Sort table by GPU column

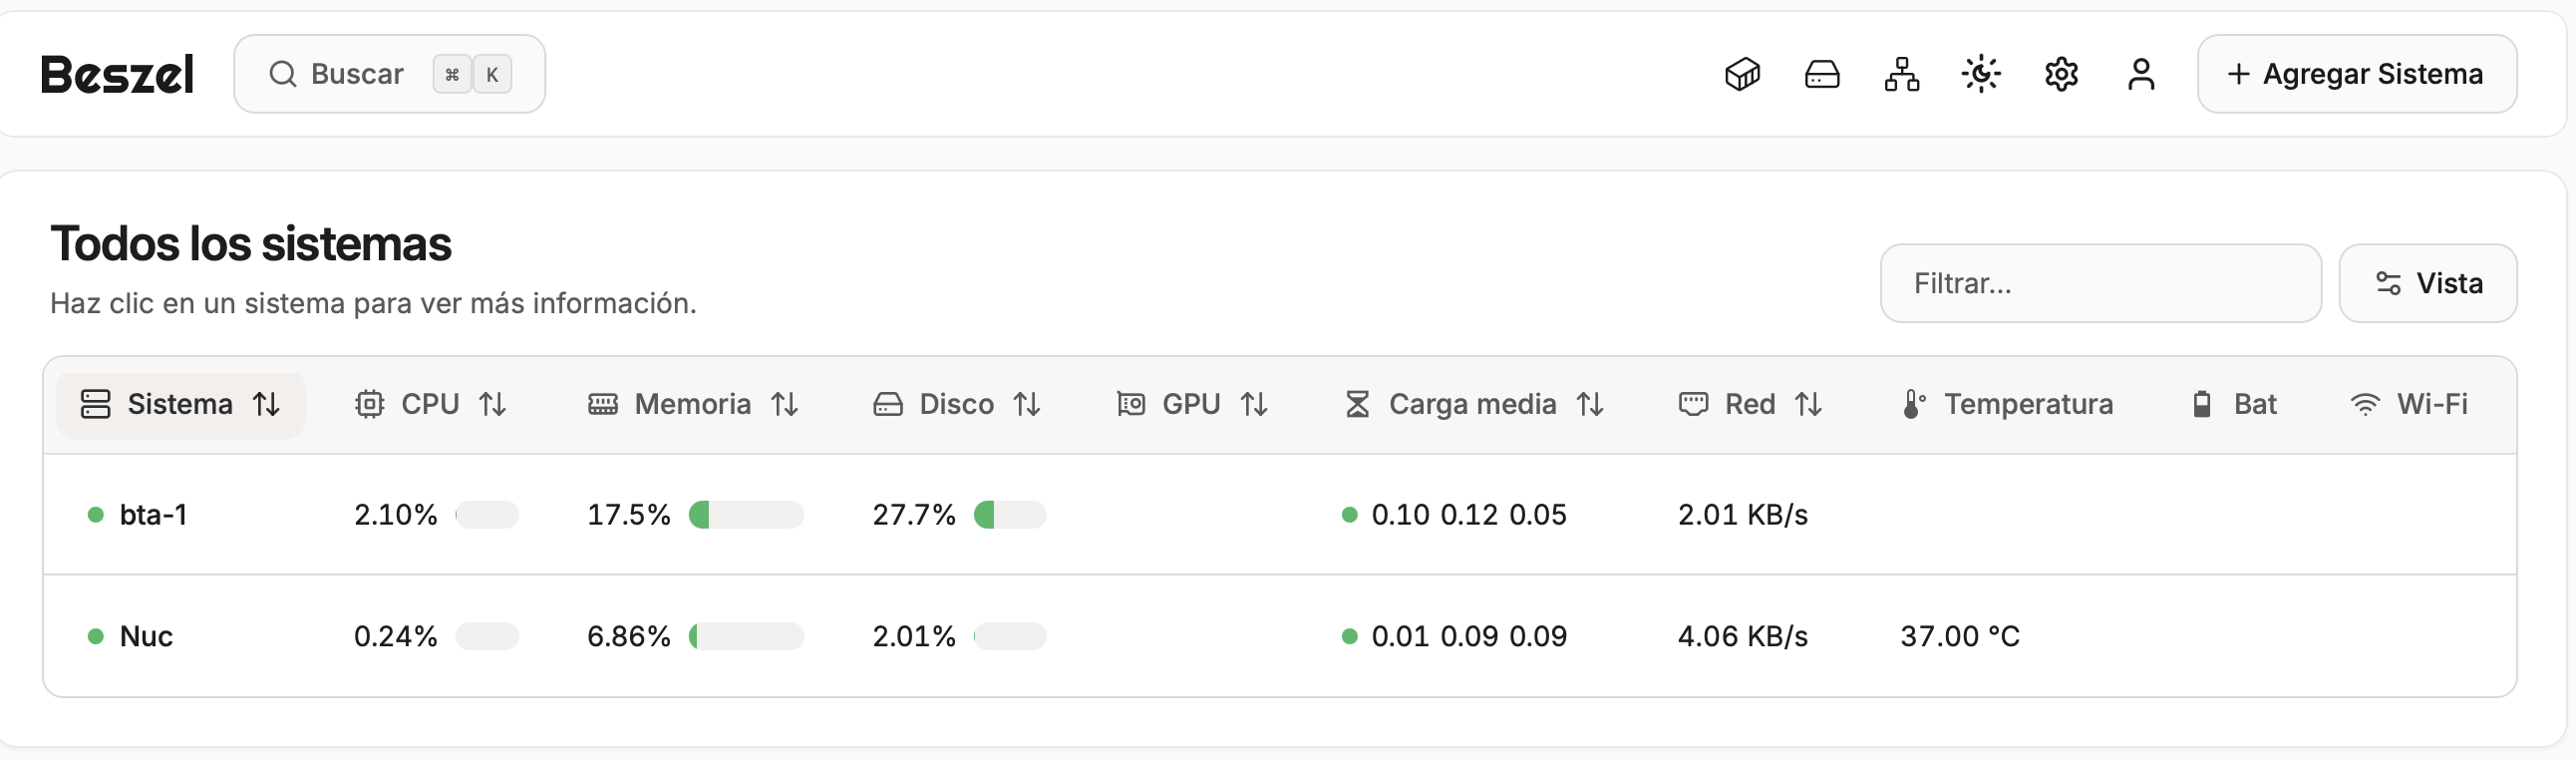1192,405
